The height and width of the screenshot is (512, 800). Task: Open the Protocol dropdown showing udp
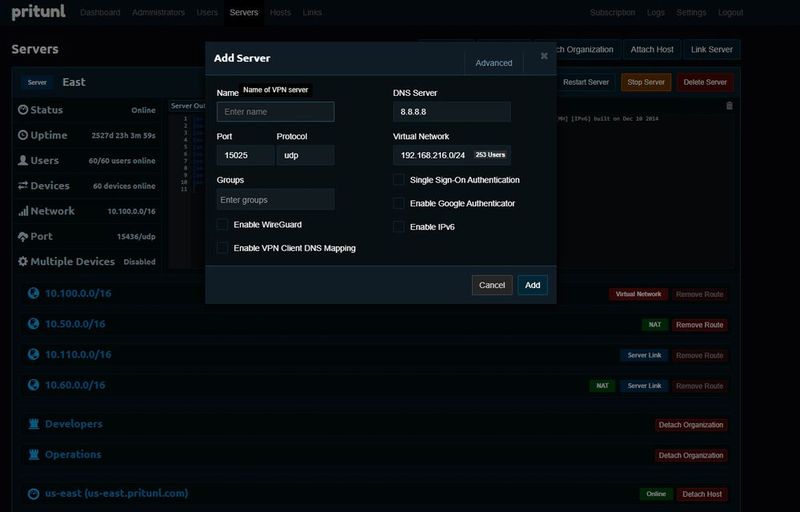pyautogui.click(x=305, y=155)
